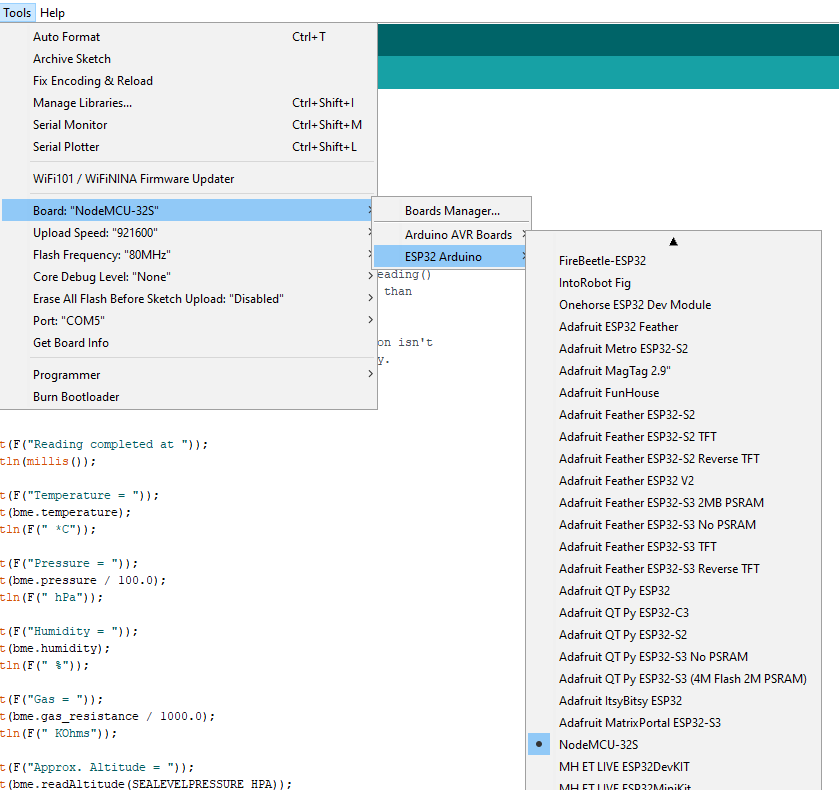This screenshot has height=790, width=839.
Task: Choose Adafruit Feather ESP32-S2 Reverse TFT
Action: point(674,459)
